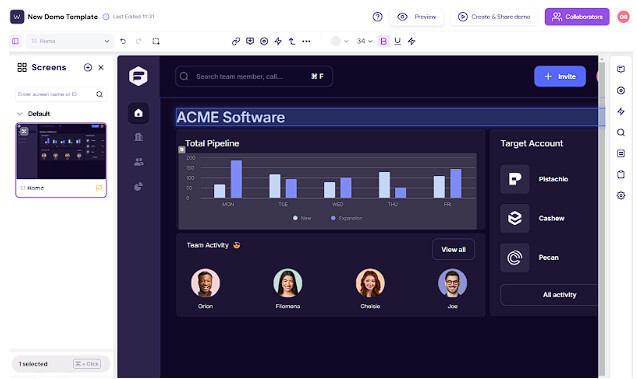Open the list icon in right sidebar
The width and height of the screenshot is (637, 379).
[x=621, y=154]
